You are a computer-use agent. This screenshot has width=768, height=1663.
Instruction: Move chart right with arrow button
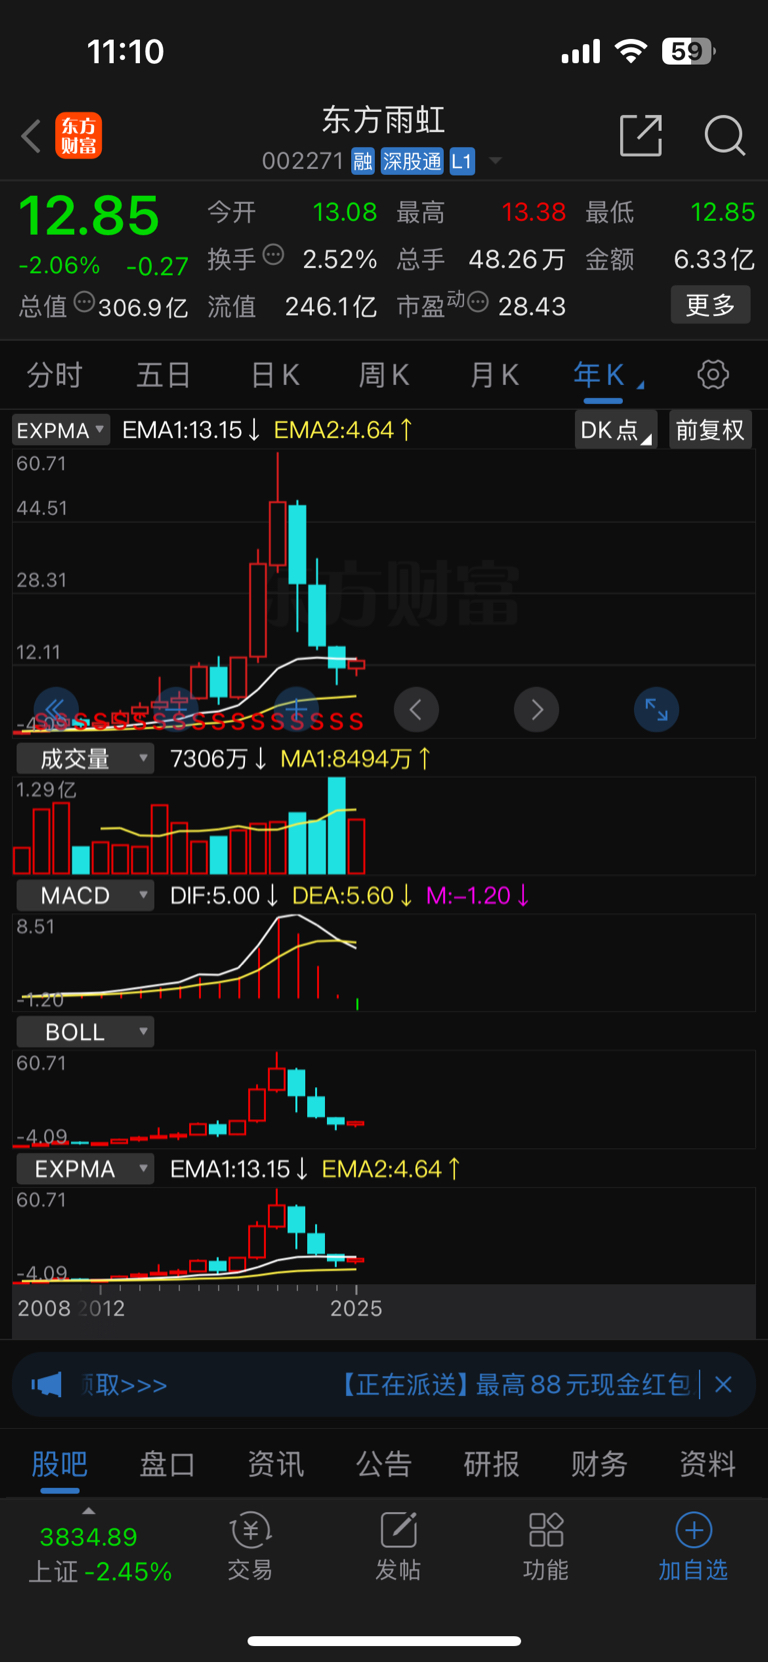537,710
